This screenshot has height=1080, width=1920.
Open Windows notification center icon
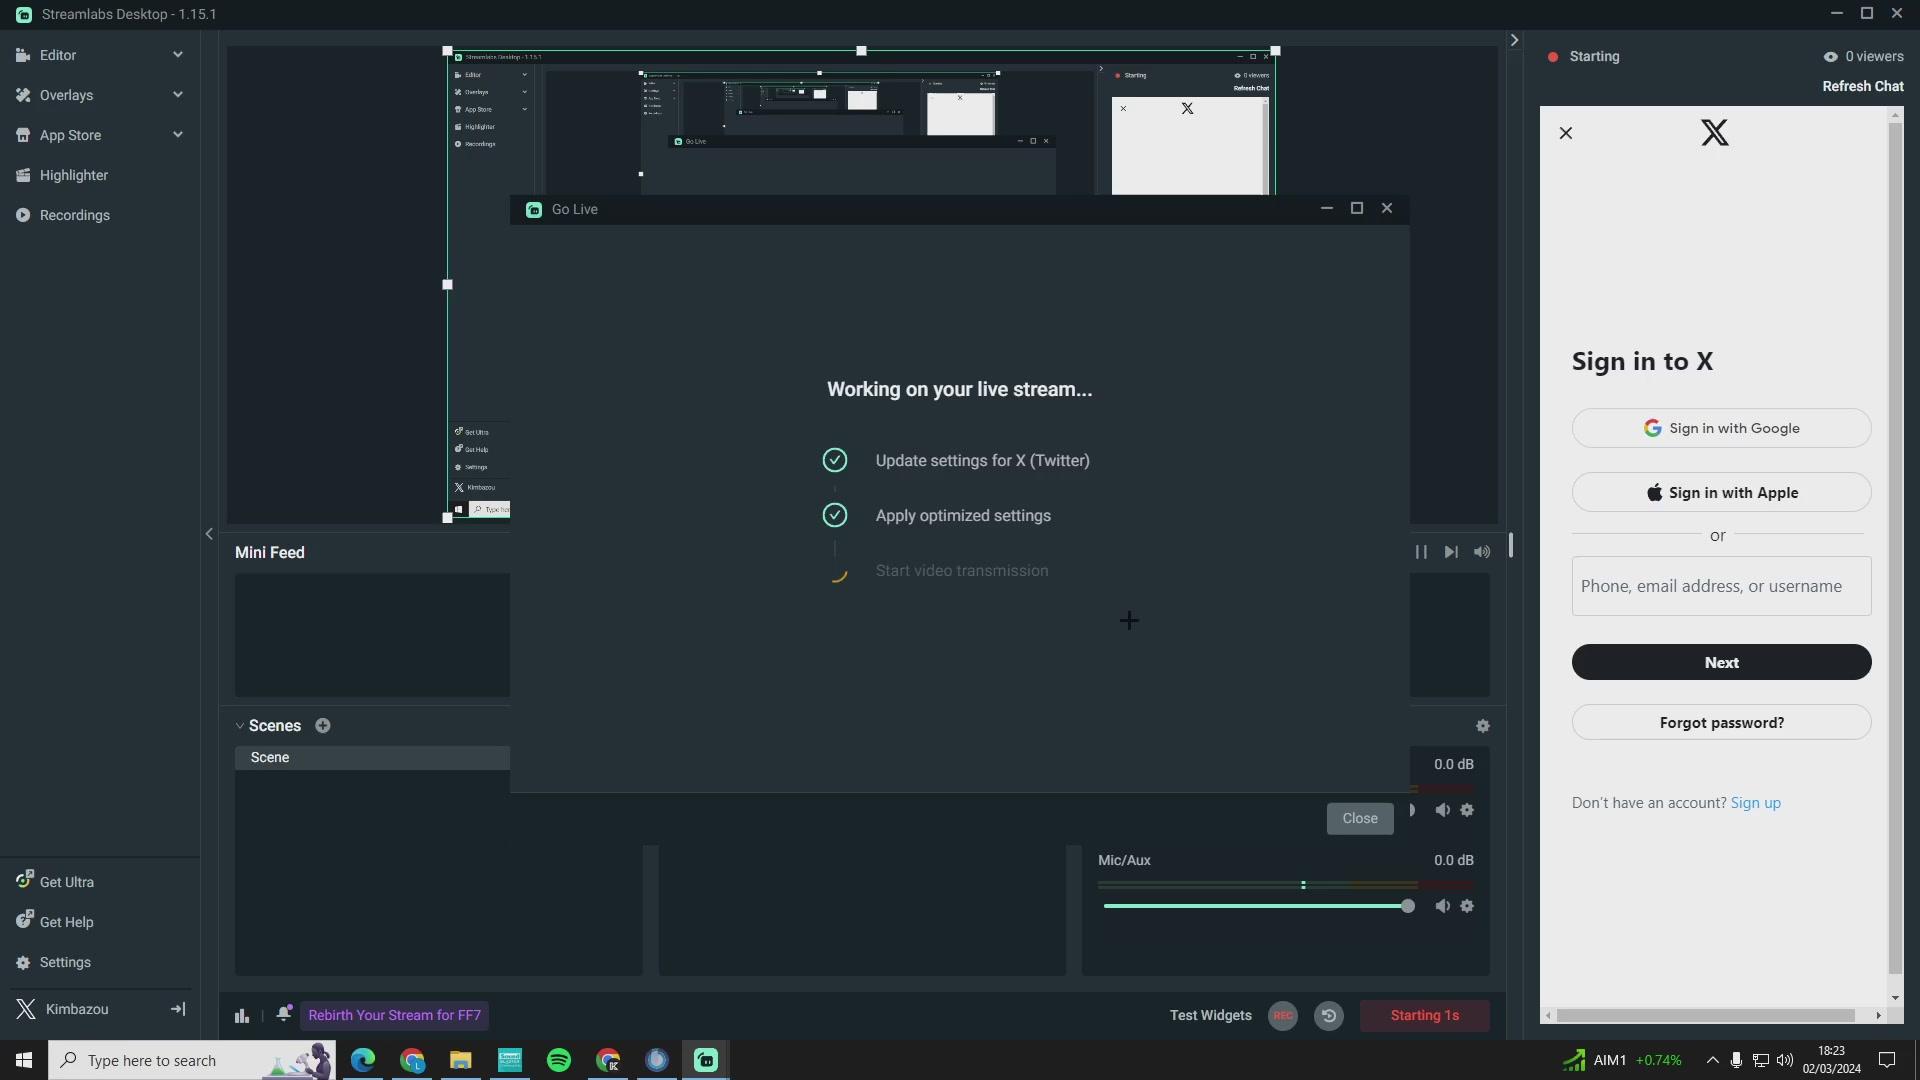pos(1887,1060)
